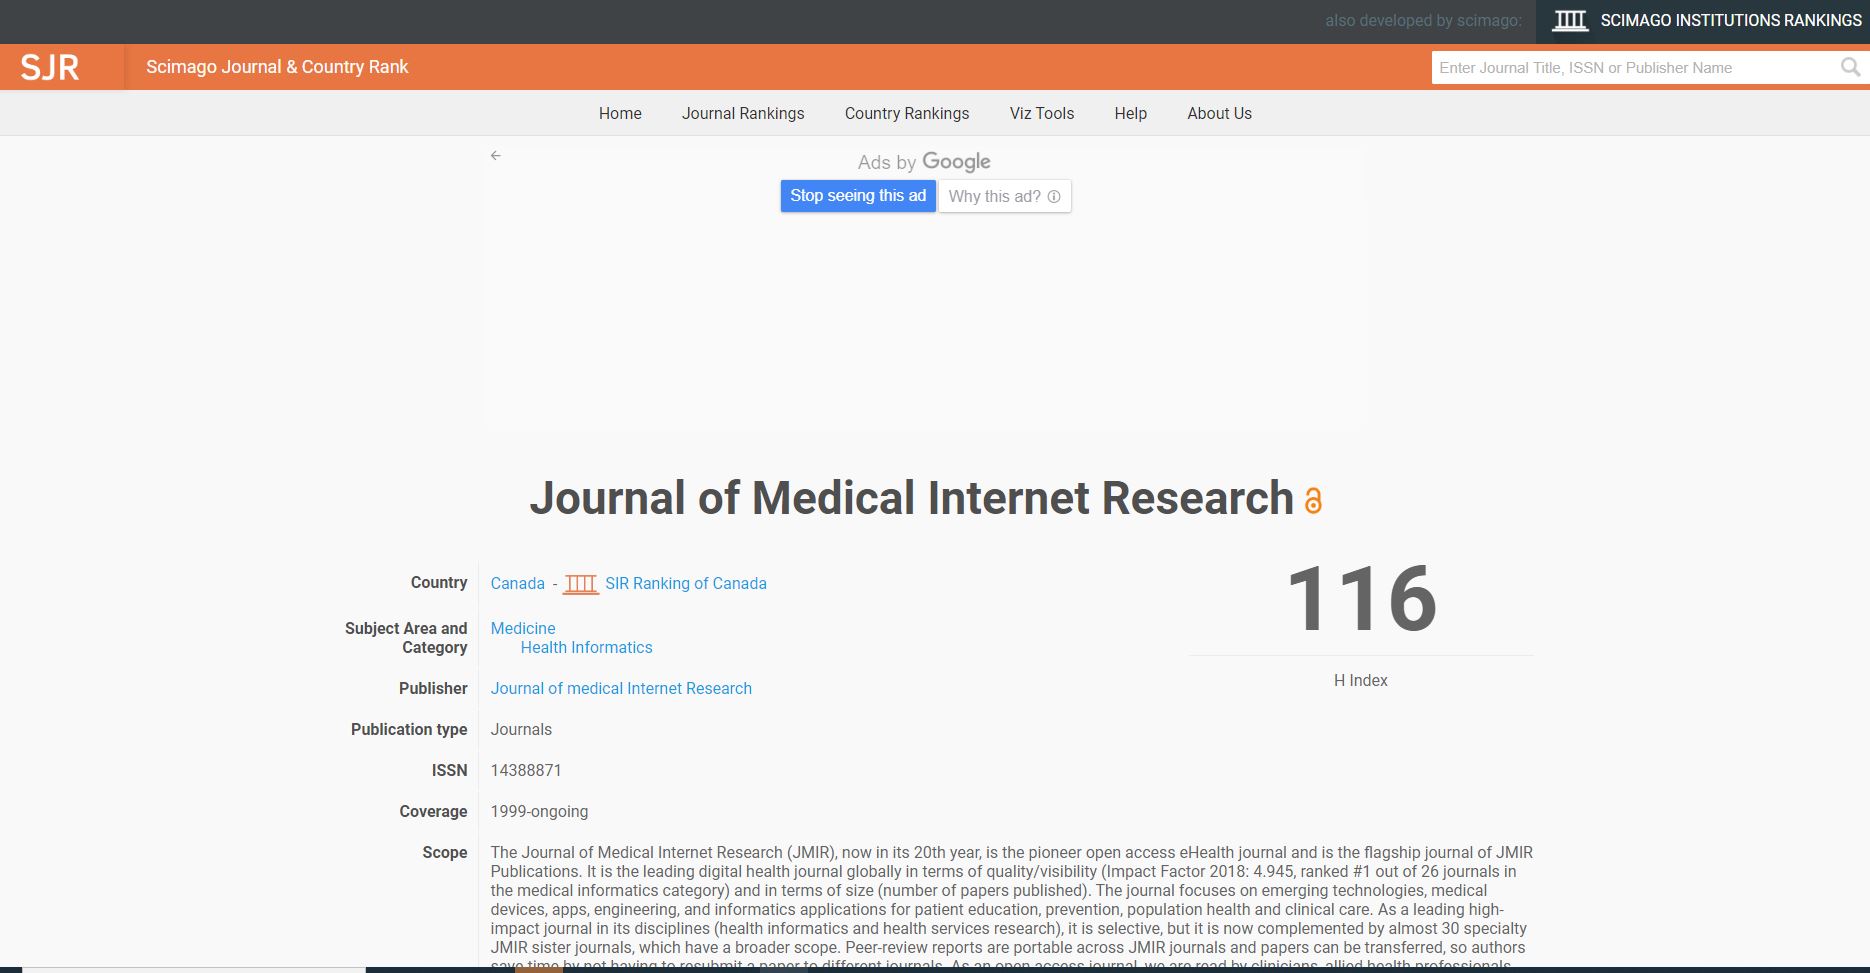
Task: Open About Us menu item
Action: [1219, 114]
